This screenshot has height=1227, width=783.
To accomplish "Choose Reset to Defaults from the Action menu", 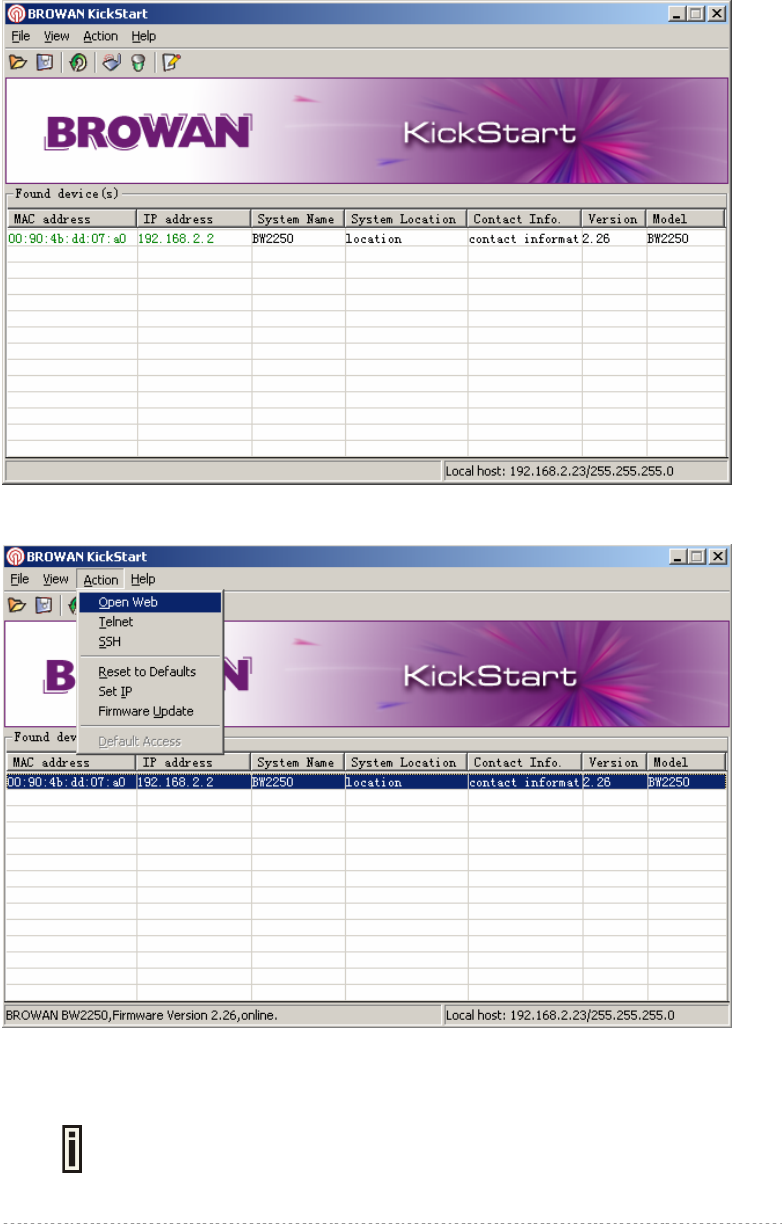I will coord(150,671).
